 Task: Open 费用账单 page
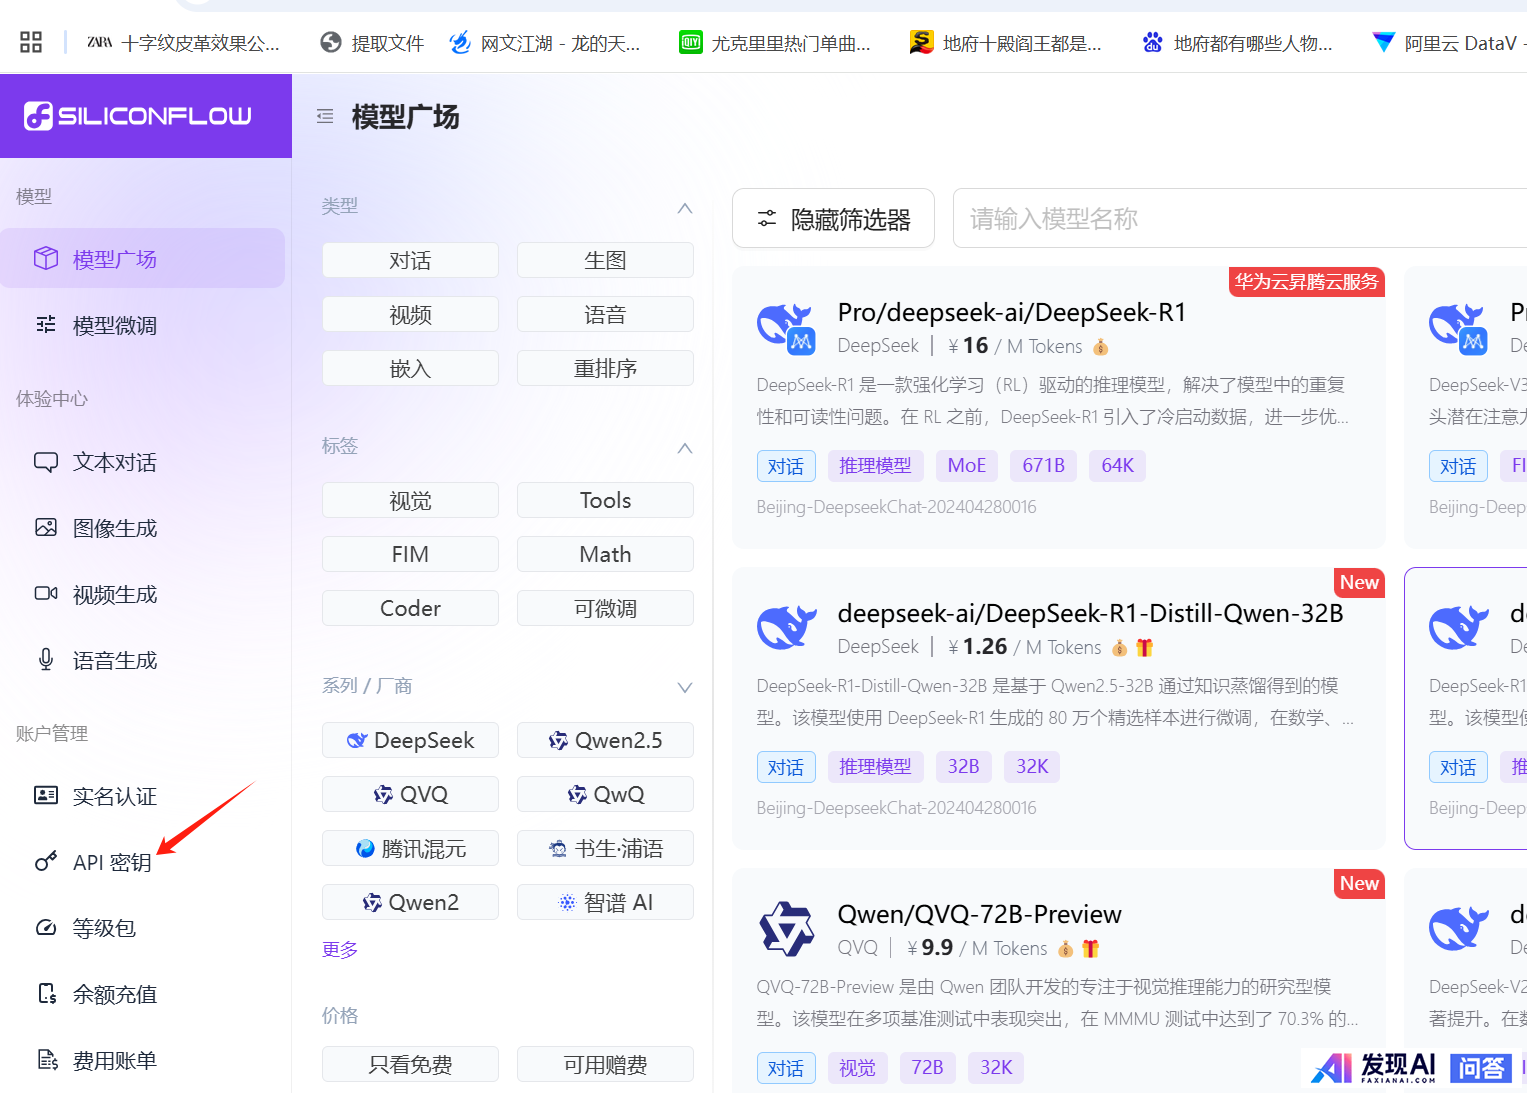click(x=142, y=1060)
